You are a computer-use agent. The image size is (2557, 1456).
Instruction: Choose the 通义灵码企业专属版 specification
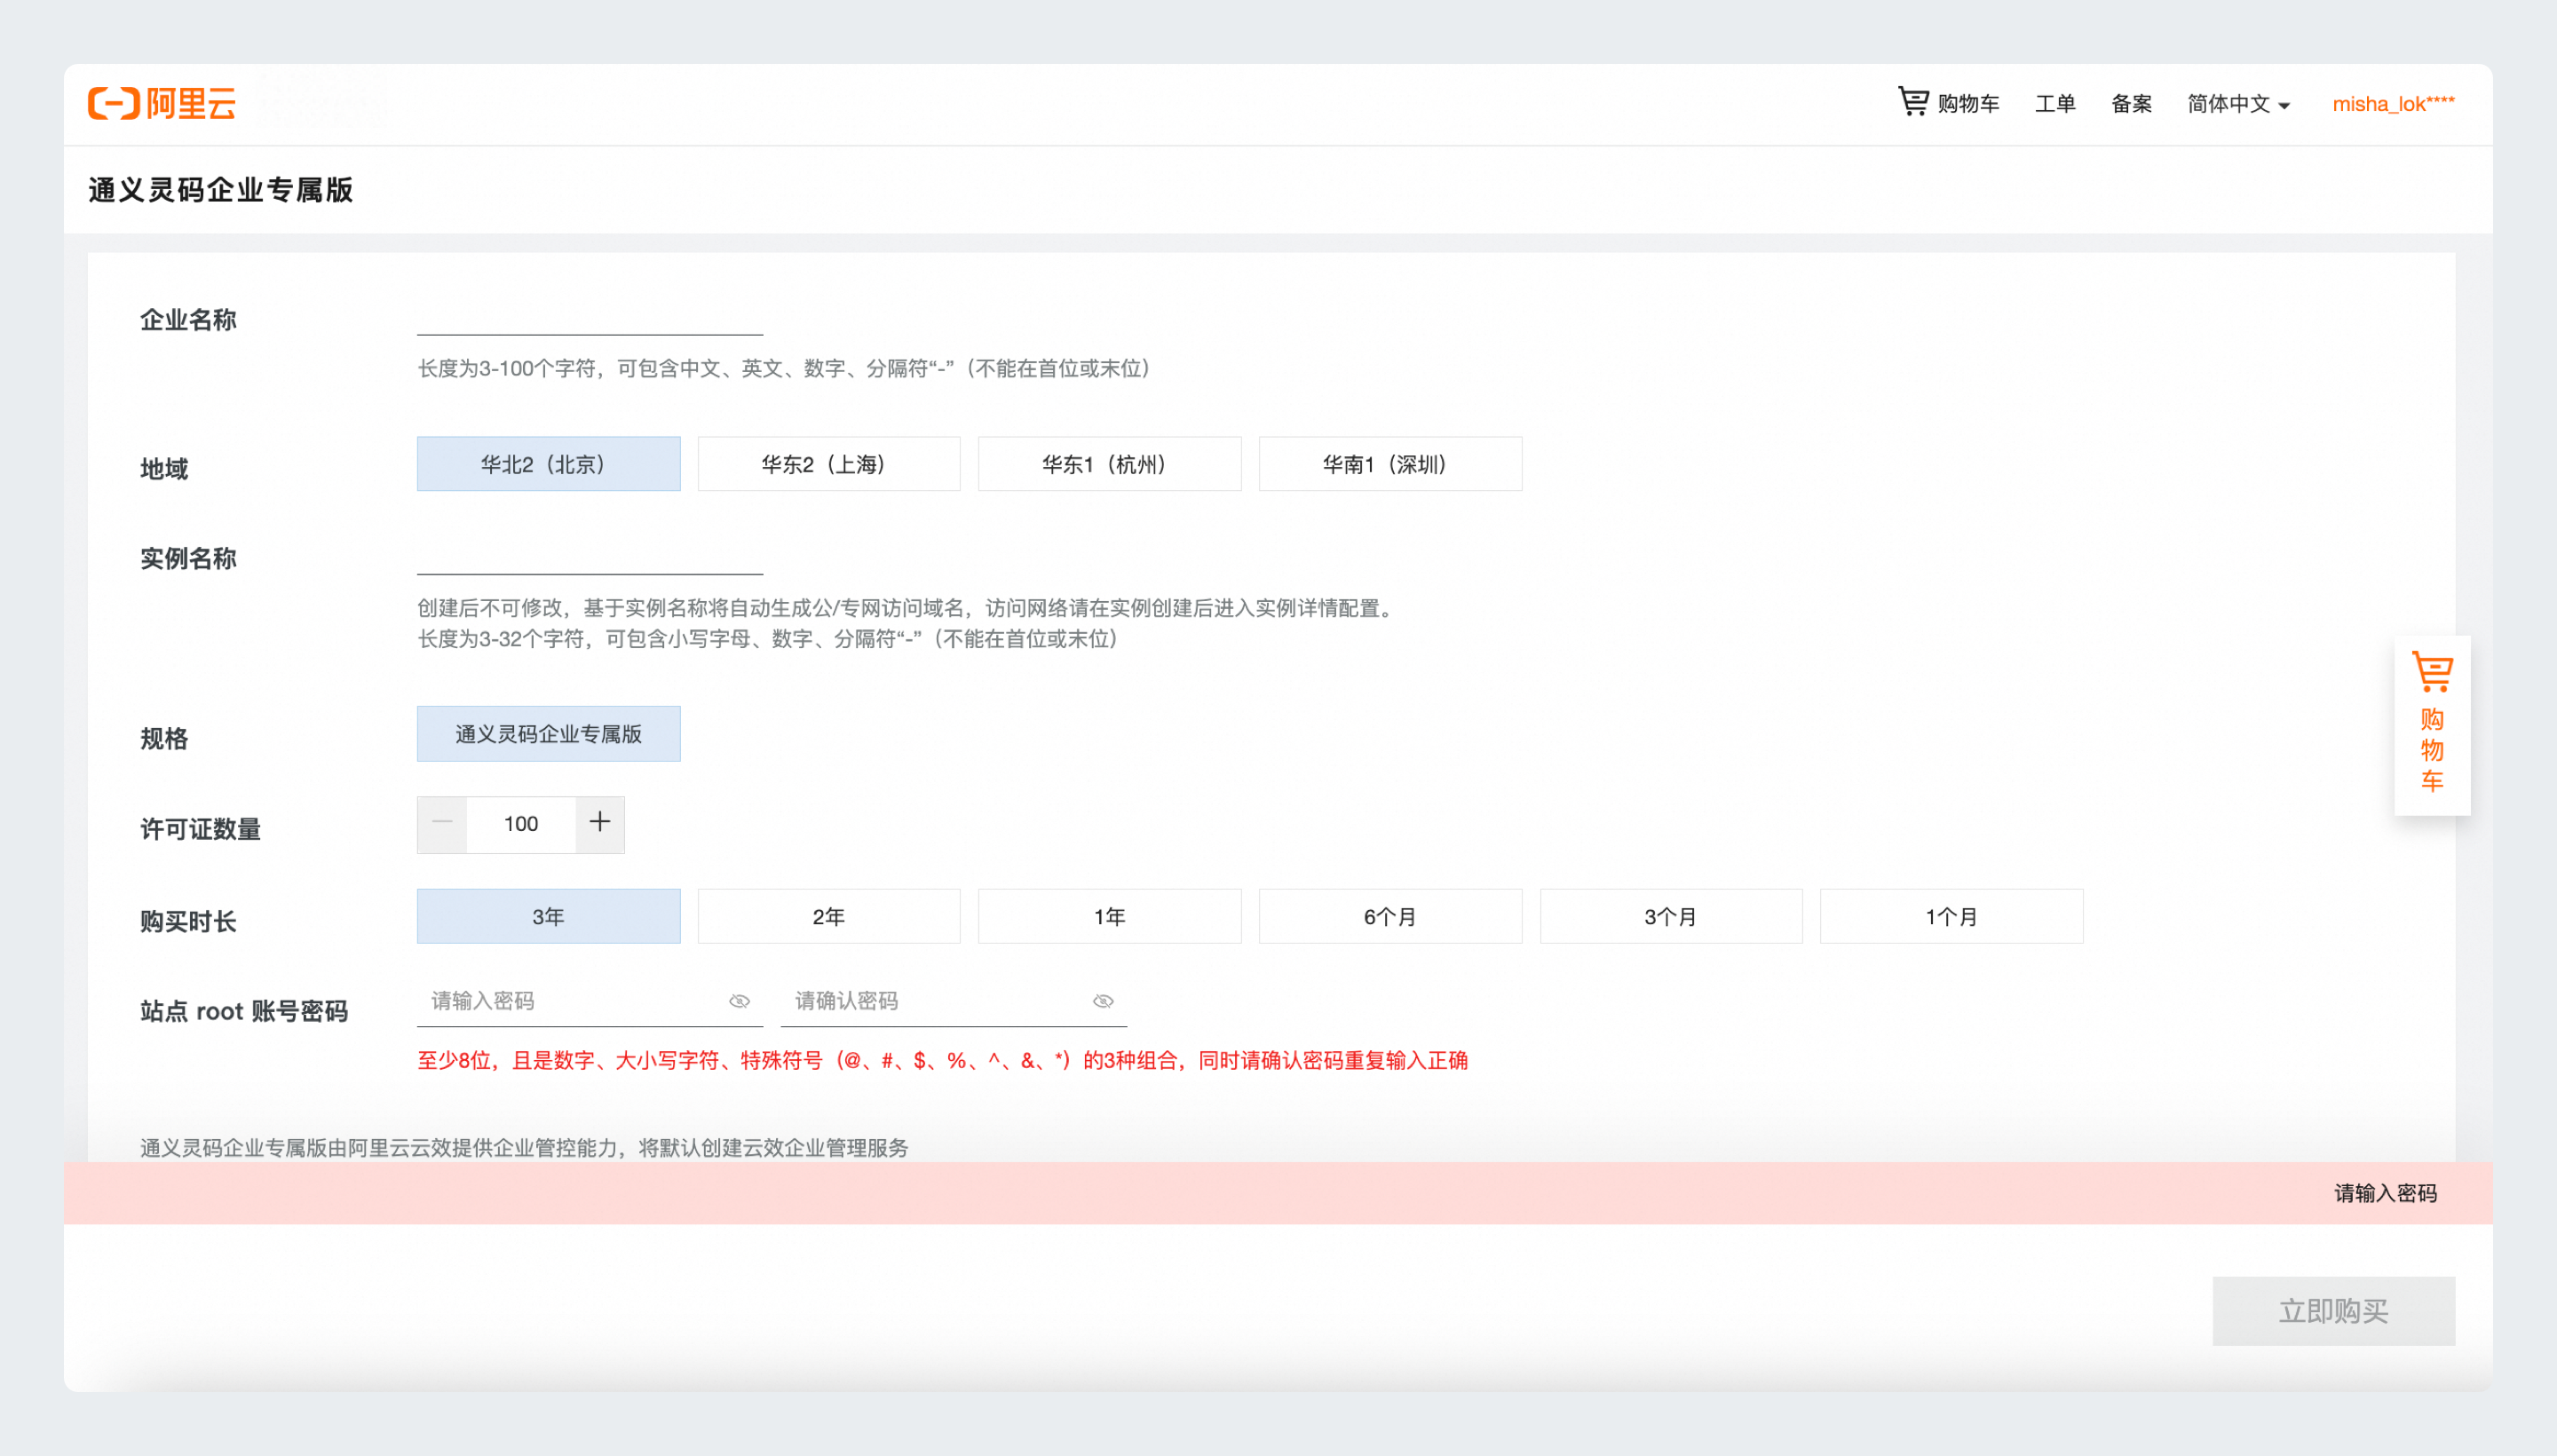548,734
